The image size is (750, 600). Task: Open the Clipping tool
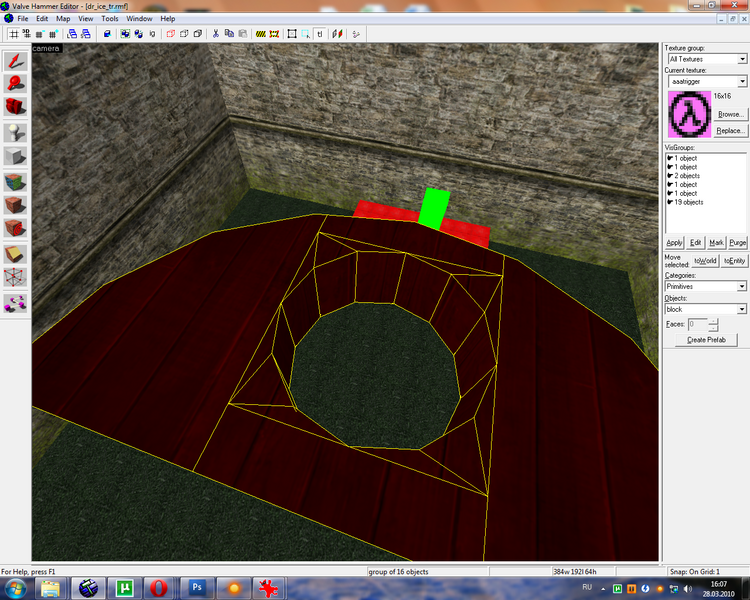15,254
